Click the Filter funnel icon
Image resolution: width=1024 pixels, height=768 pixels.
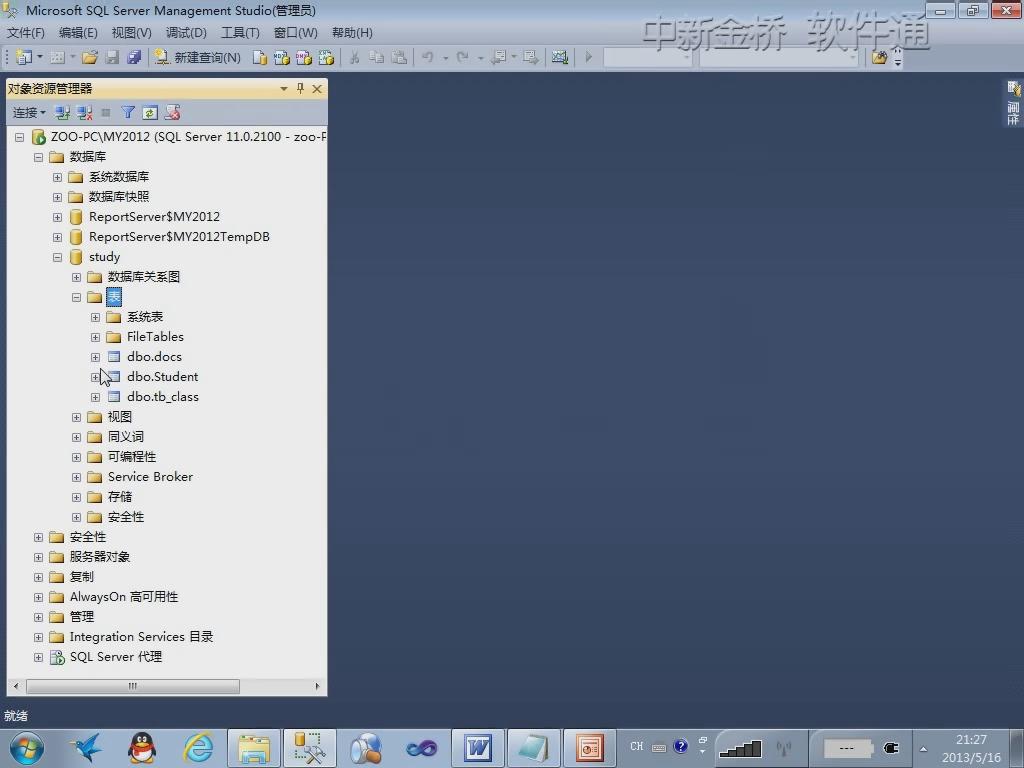(128, 113)
